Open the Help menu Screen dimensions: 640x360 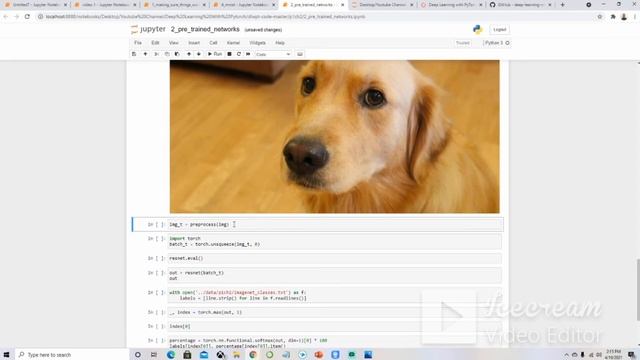(280, 43)
